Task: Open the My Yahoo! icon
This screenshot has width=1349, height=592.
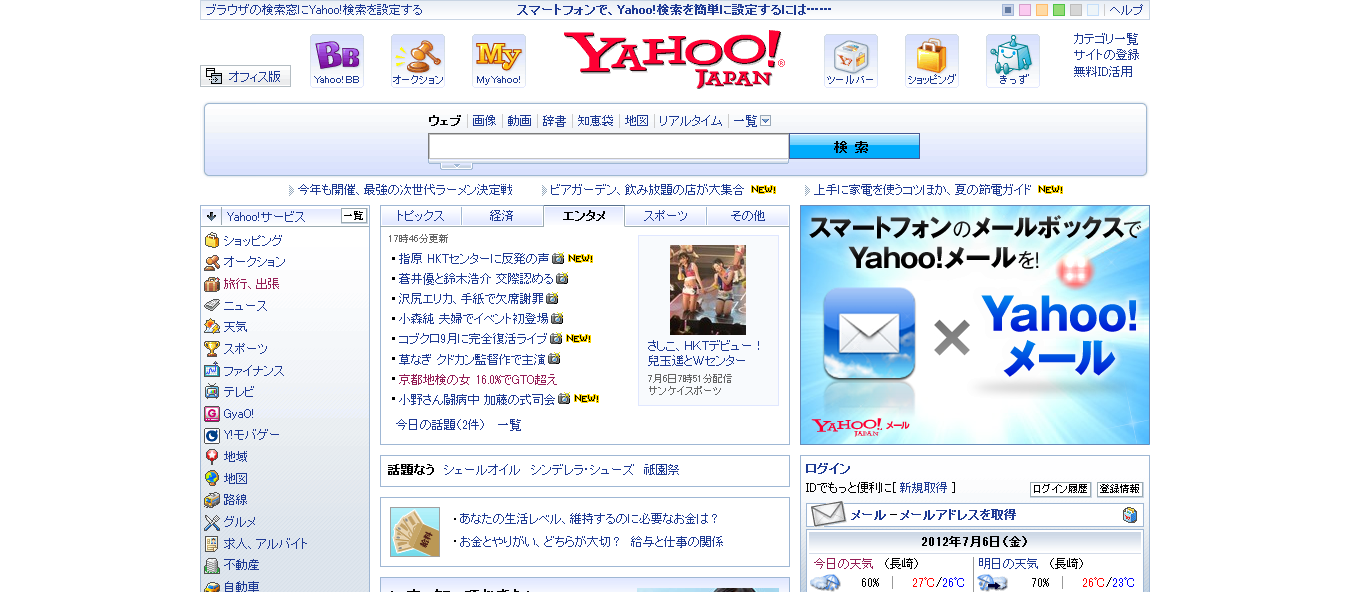Action: 499,61
